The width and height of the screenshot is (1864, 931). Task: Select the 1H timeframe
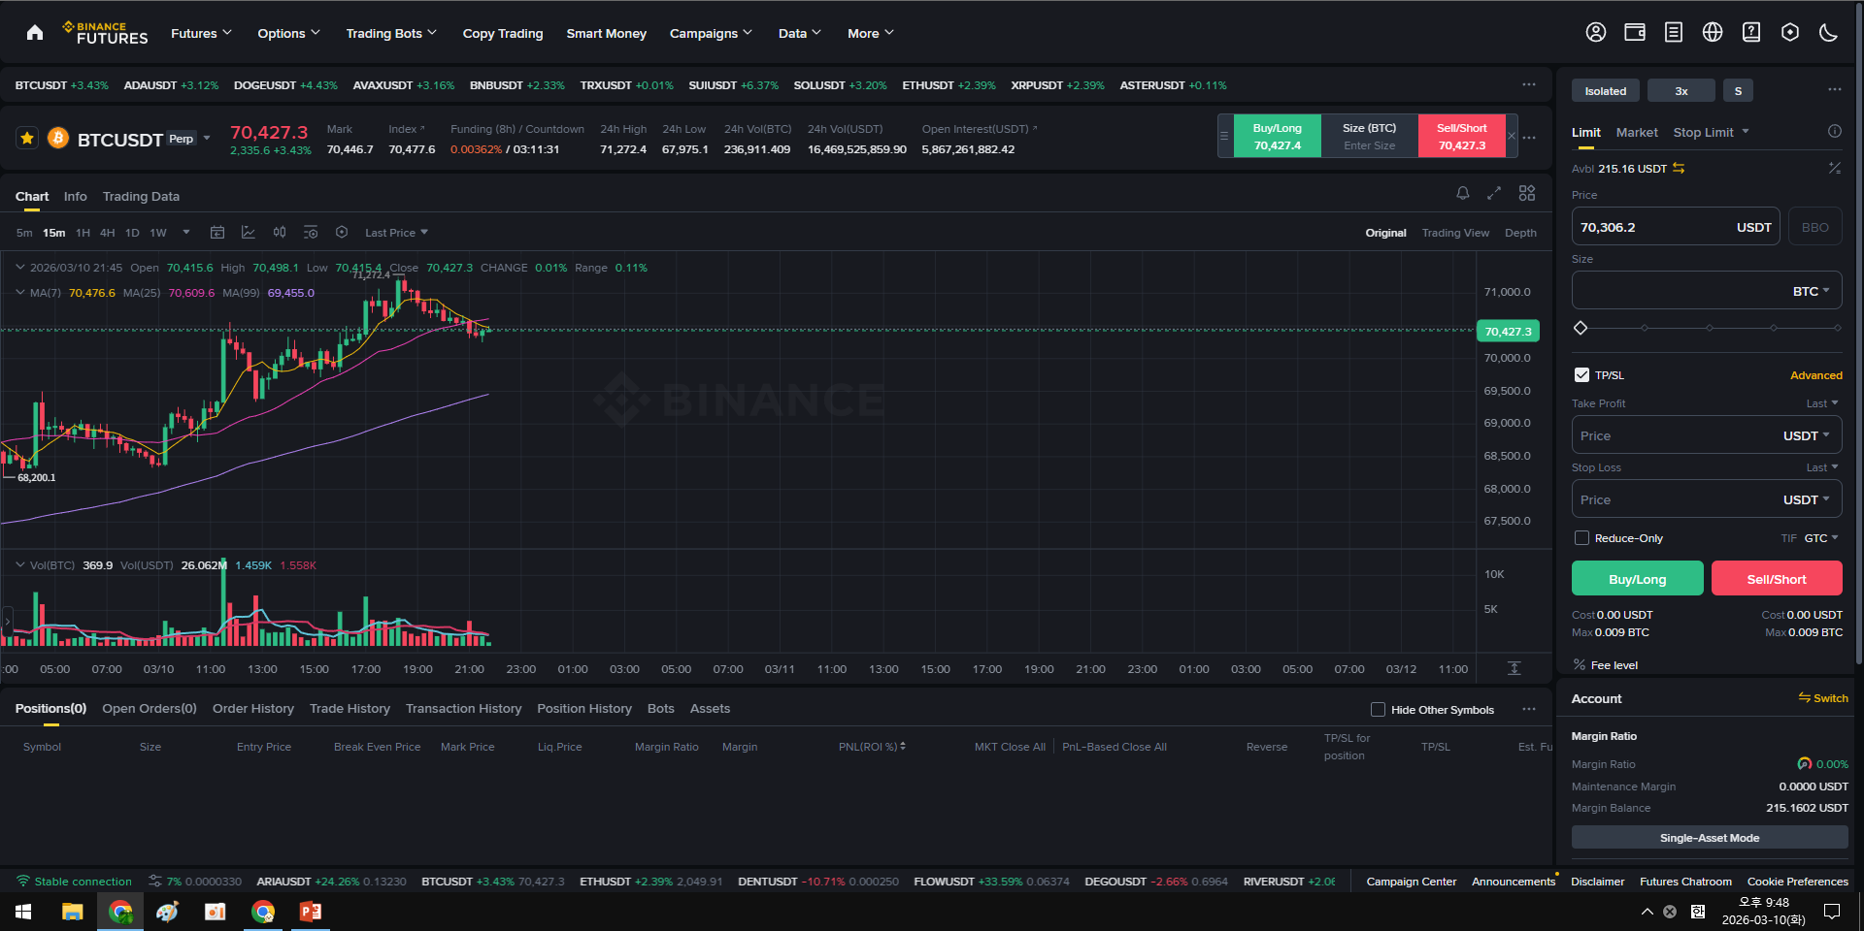pyautogui.click(x=83, y=233)
